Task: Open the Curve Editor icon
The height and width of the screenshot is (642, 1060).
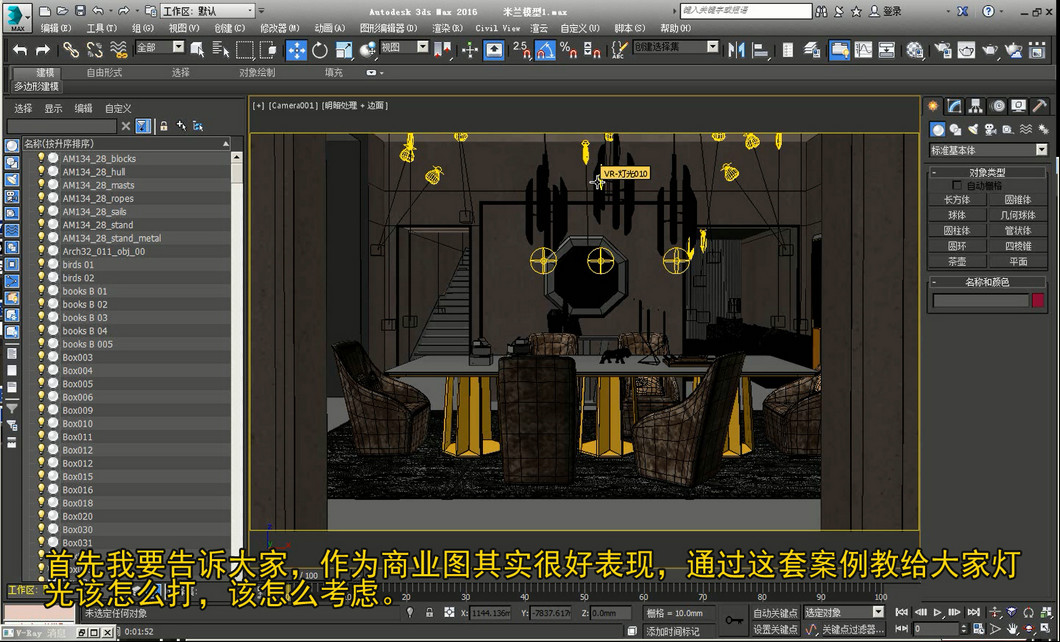Action: click(863, 50)
